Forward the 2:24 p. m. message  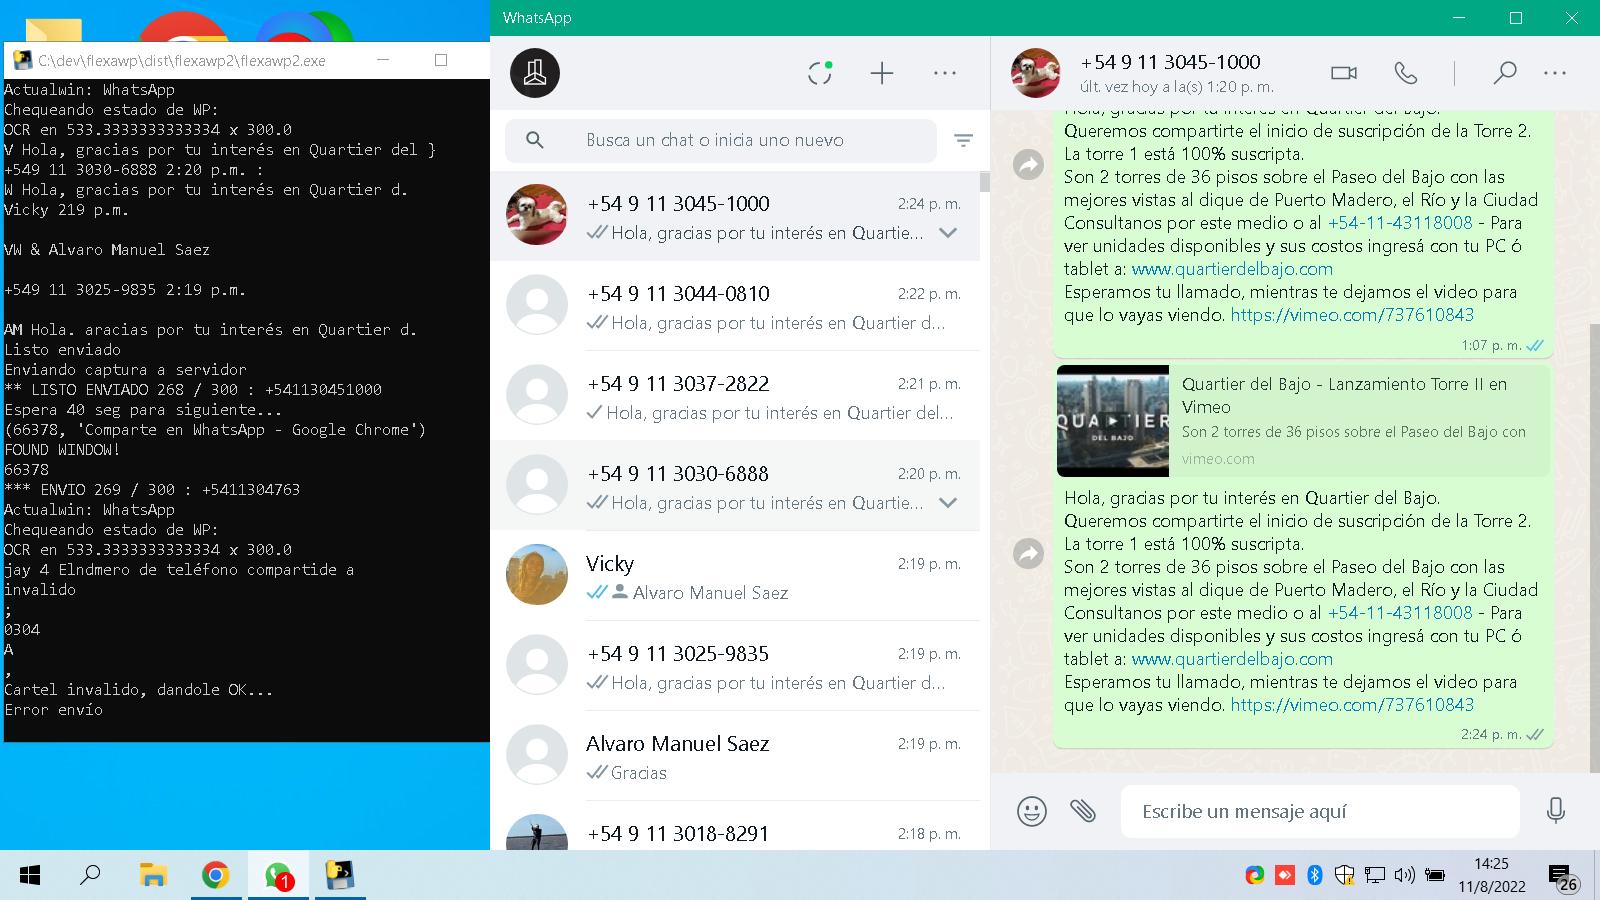coord(1028,553)
